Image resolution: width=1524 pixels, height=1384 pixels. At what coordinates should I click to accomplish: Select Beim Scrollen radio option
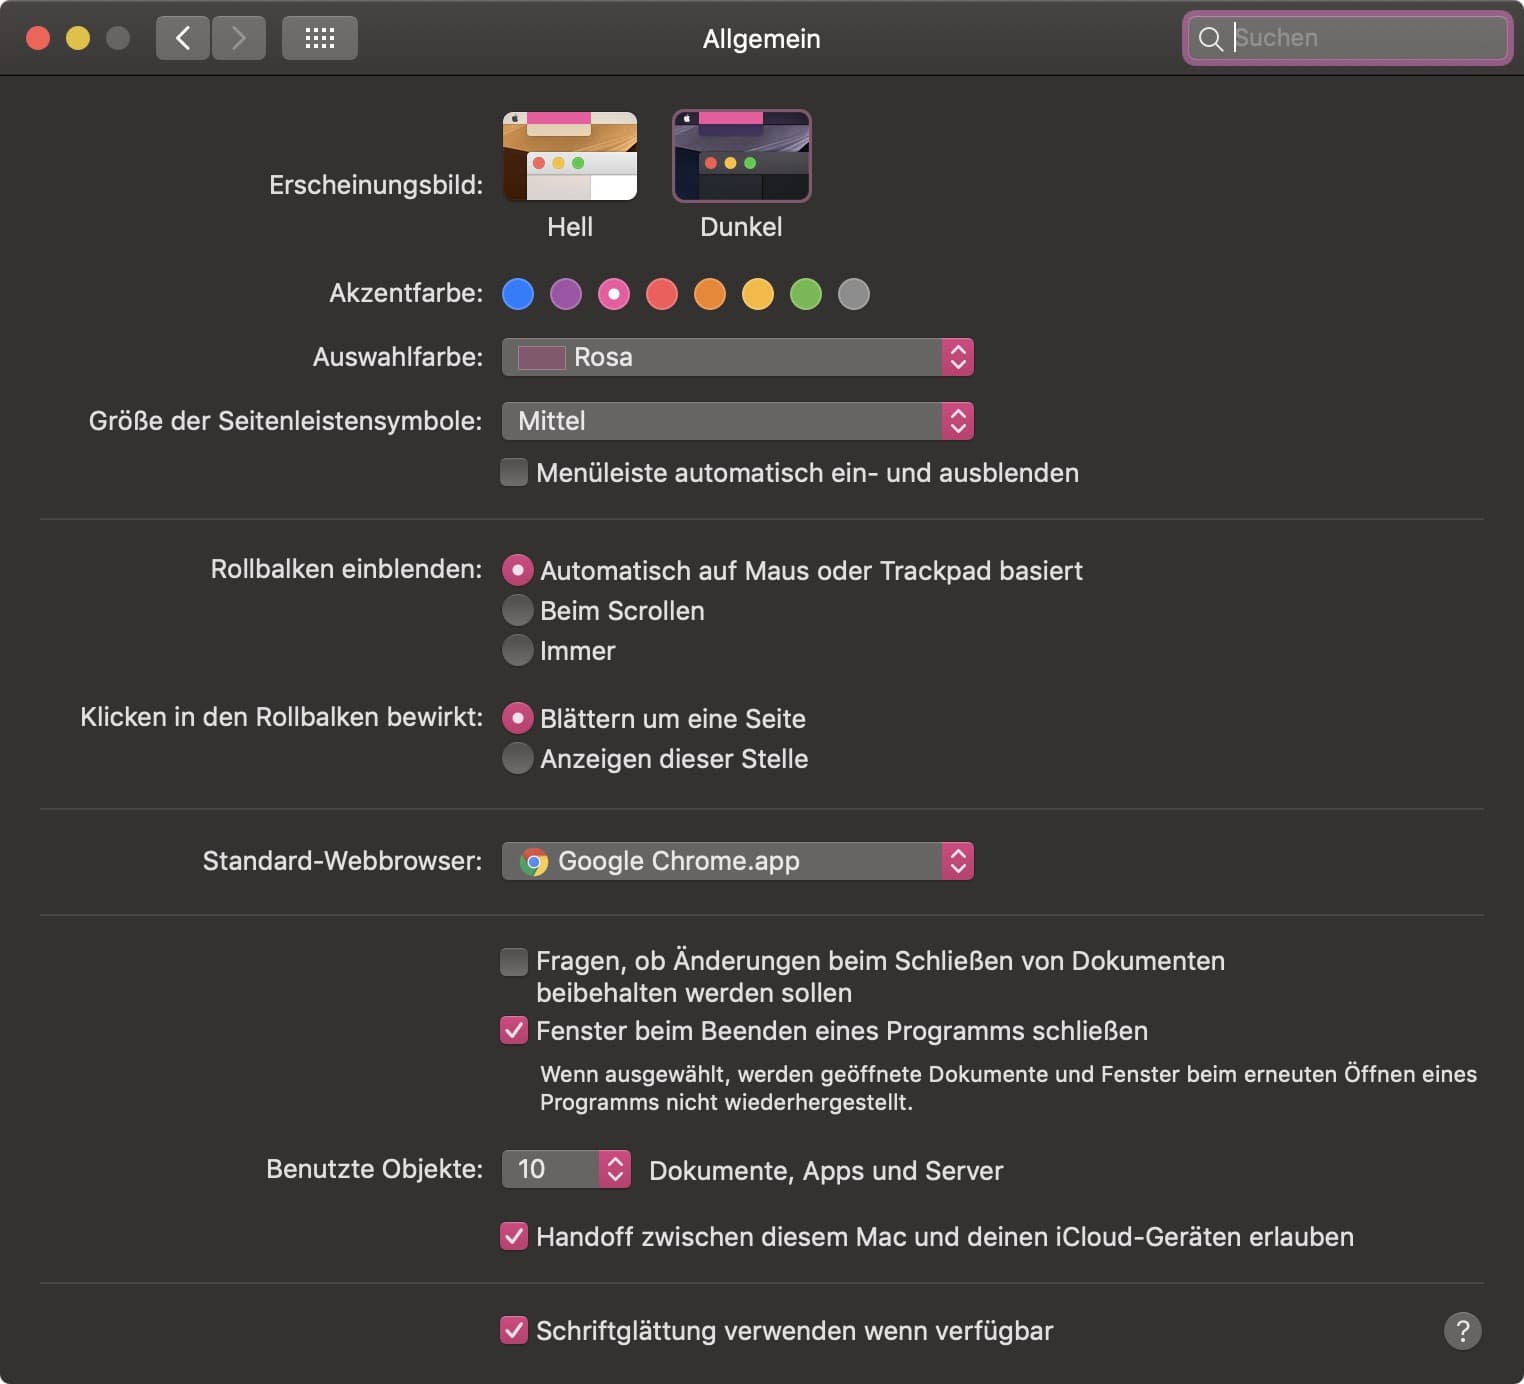pyautogui.click(x=518, y=610)
